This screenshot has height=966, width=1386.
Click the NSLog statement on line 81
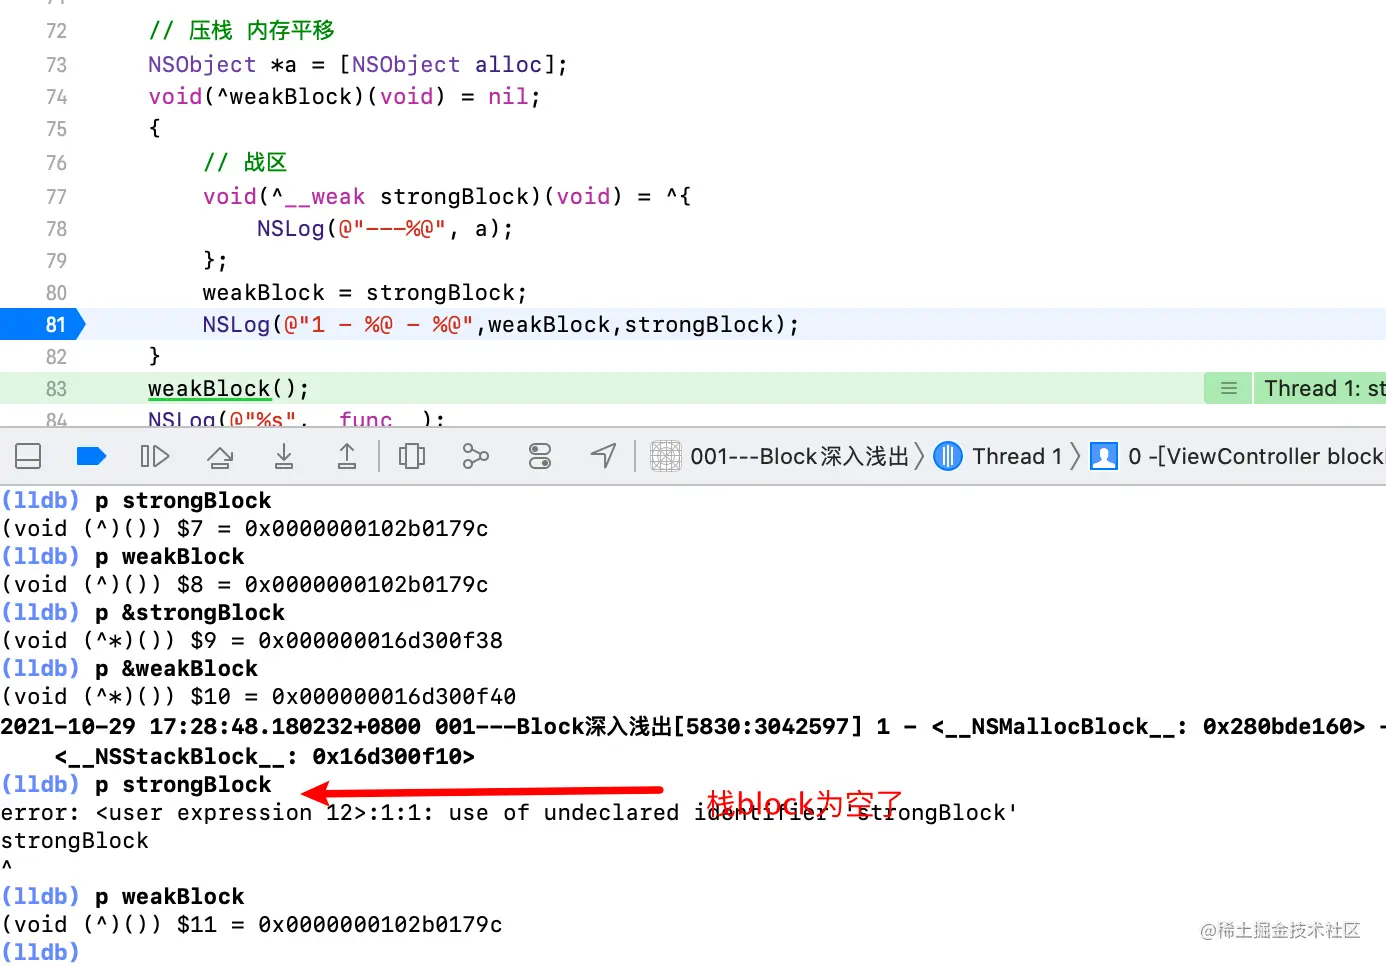tap(501, 325)
